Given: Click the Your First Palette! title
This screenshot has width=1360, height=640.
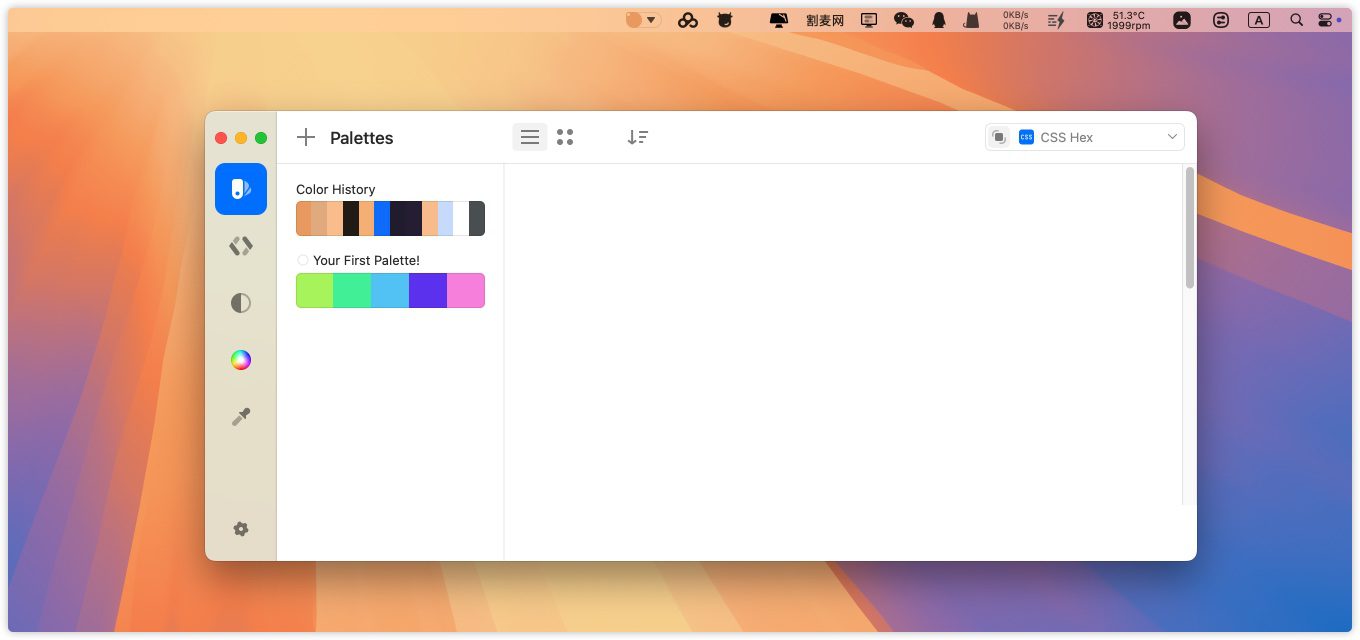Looking at the screenshot, I should pyautogui.click(x=366, y=260).
